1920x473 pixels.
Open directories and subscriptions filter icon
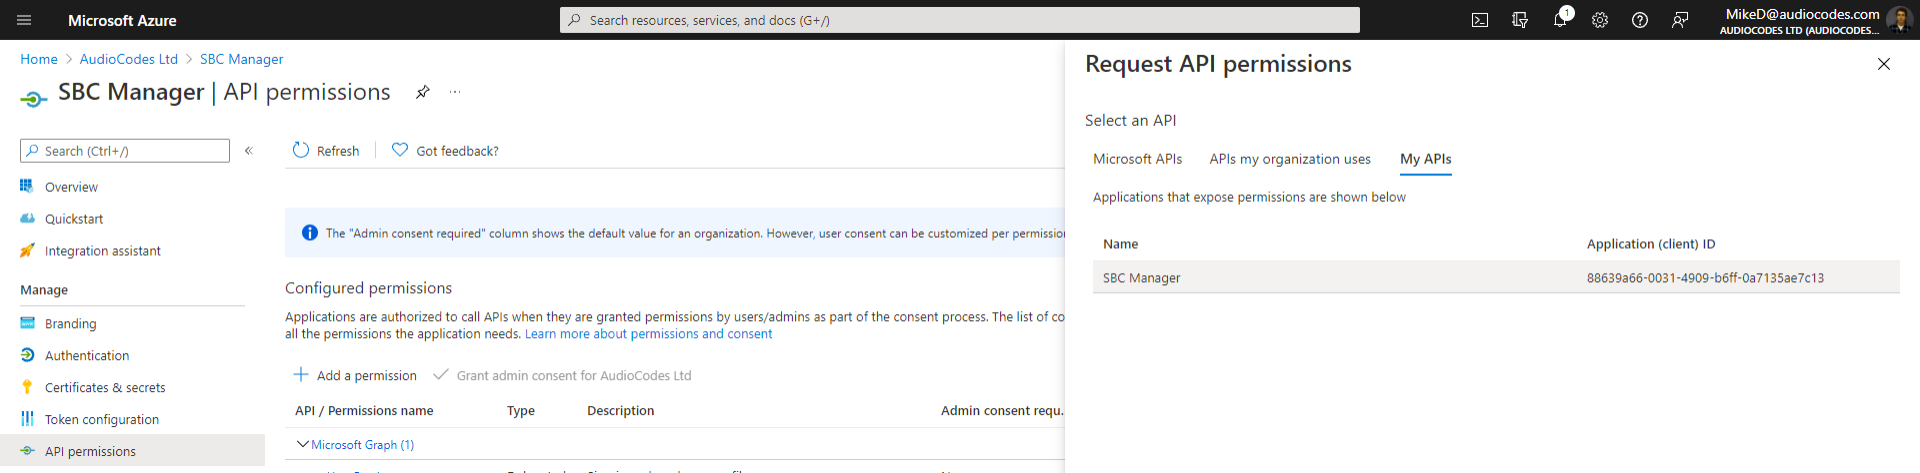click(x=1520, y=20)
